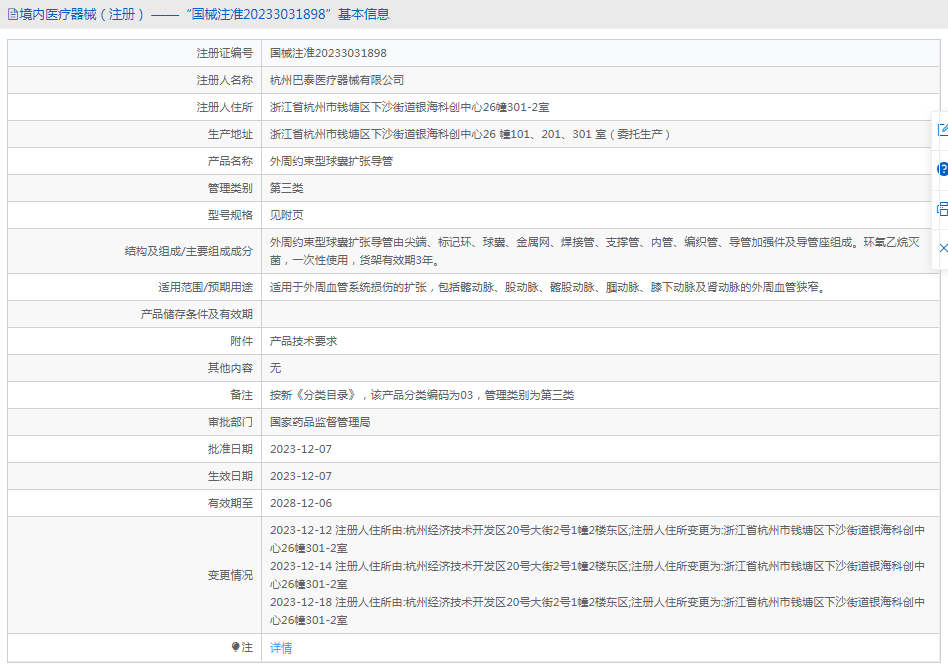Click 第三类 value in the 管理类别 row
Viewport: 948px width, 667px height.
[287, 189]
